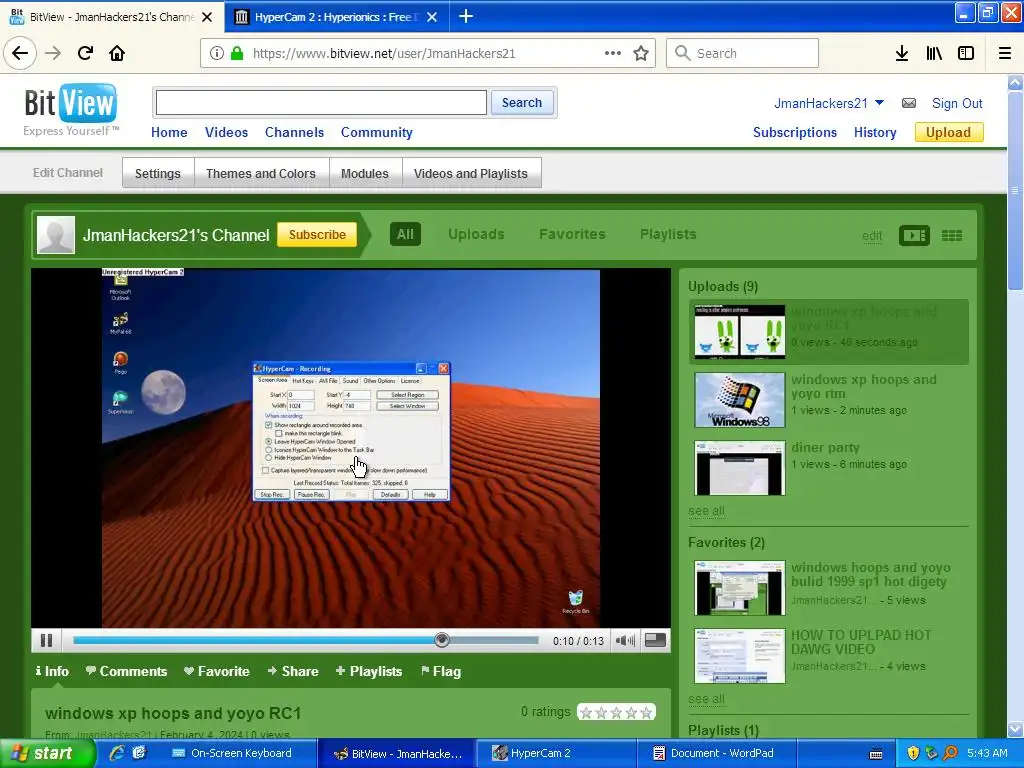The height and width of the screenshot is (768, 1024).
Task: Open the Modules edit tab
Action: [x=364, y=173]
